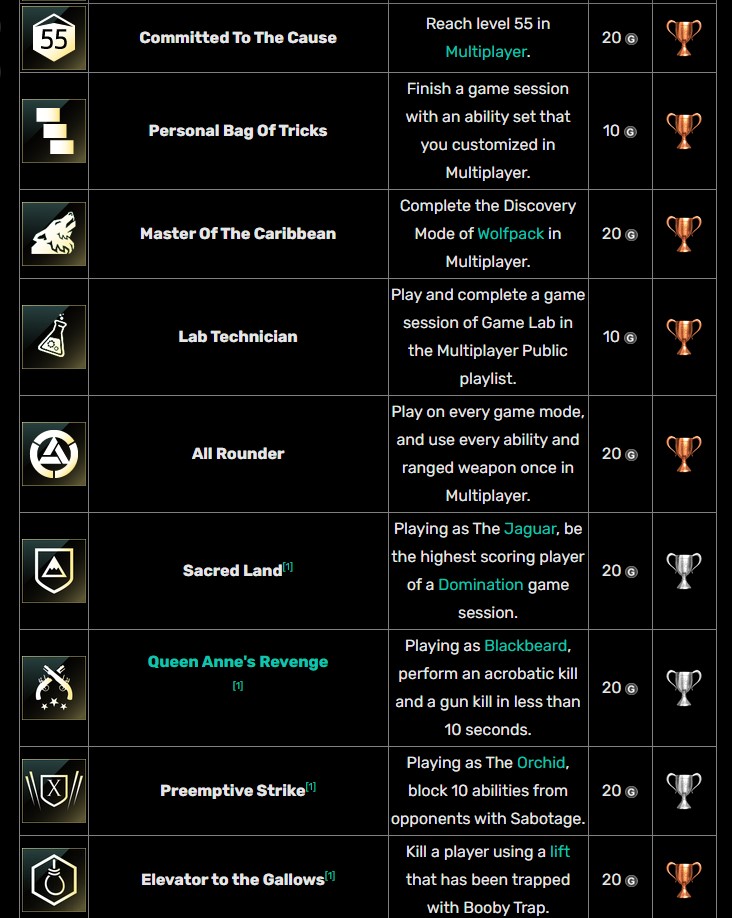Image resolution: width=732 pixels, height=918 pixels.
Task: Select the crossed pistols achievement icon
Action: pyautogui.click(x=54, y=688)
